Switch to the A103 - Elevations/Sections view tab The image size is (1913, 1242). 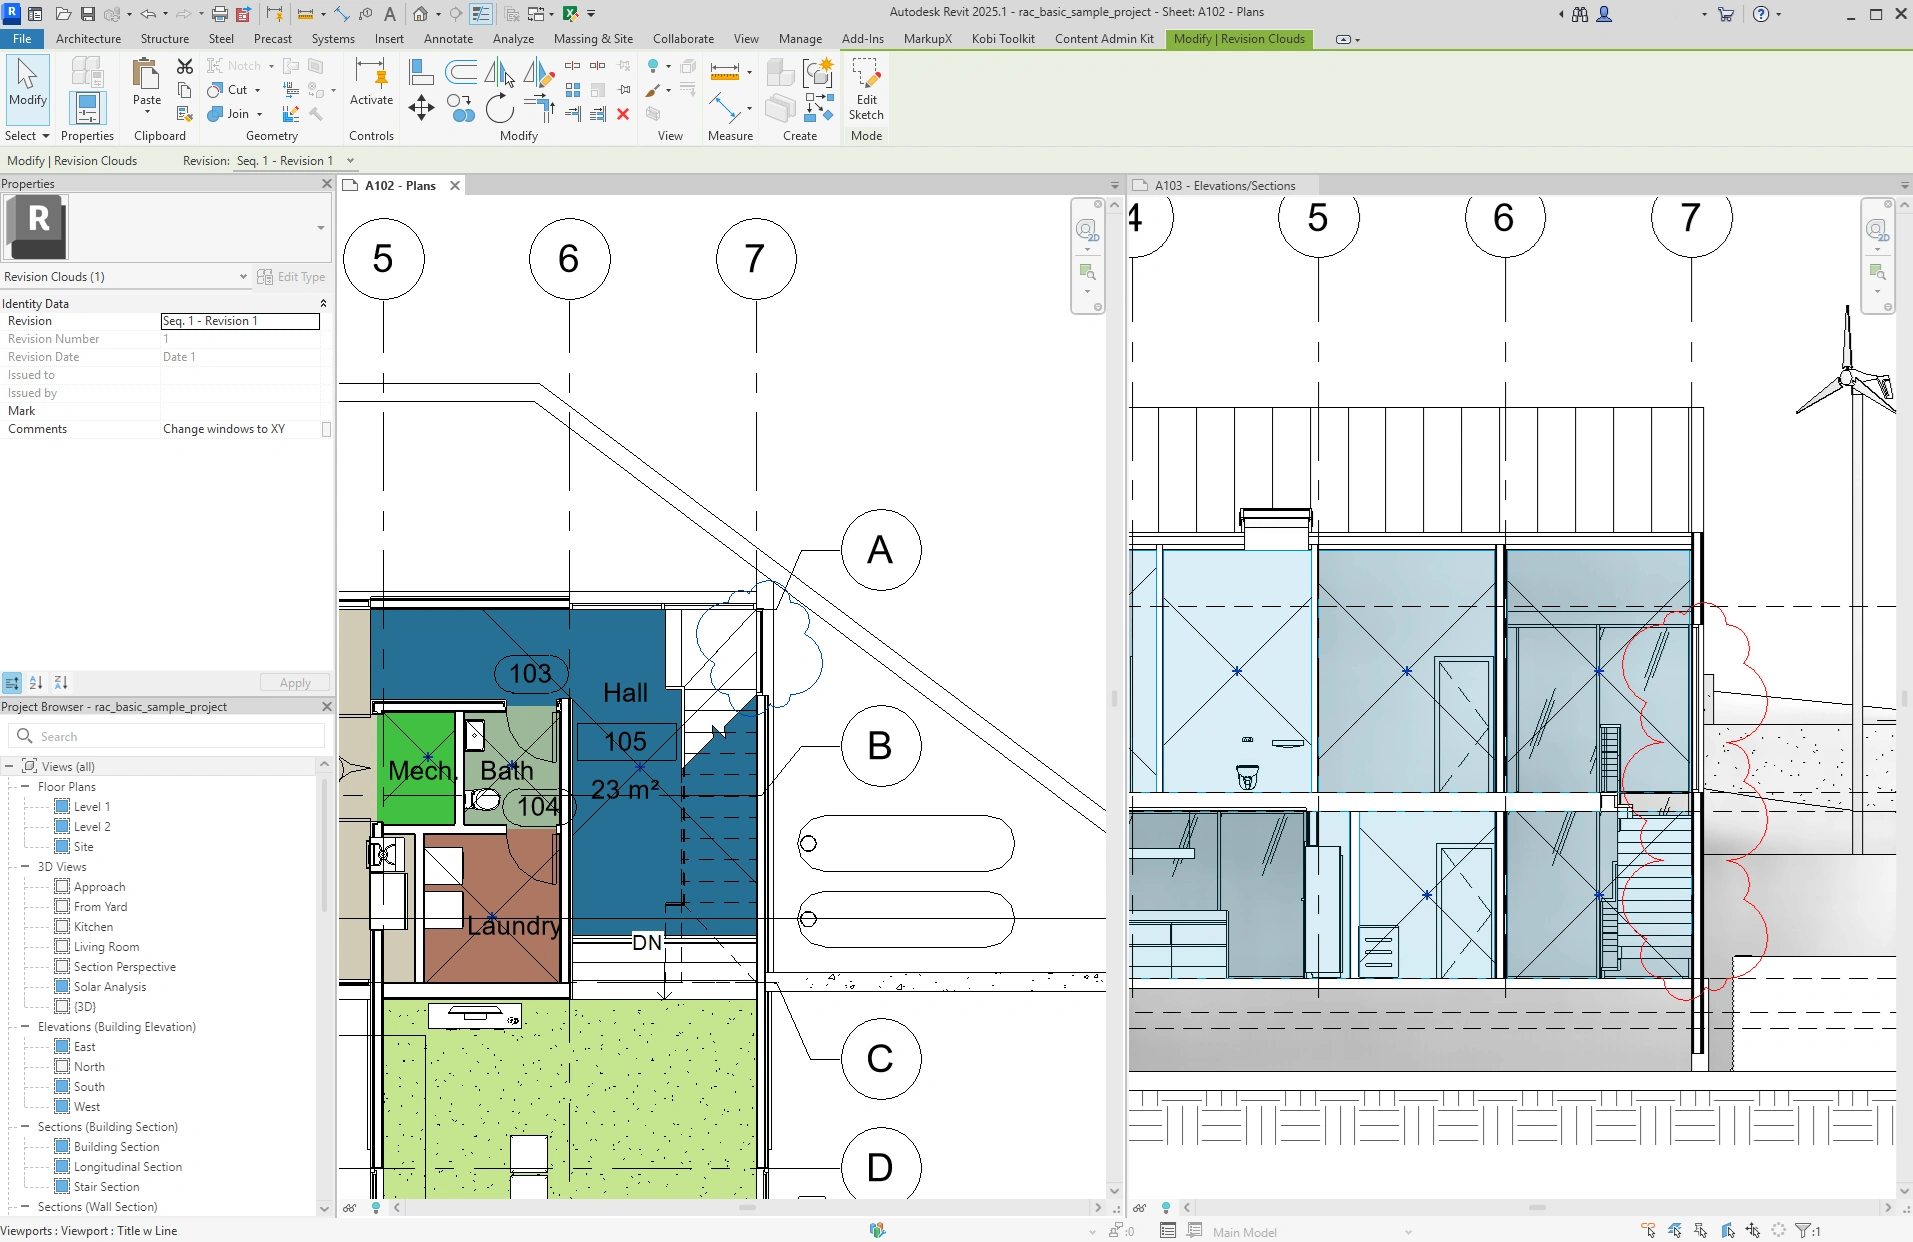click(1224, 186)
